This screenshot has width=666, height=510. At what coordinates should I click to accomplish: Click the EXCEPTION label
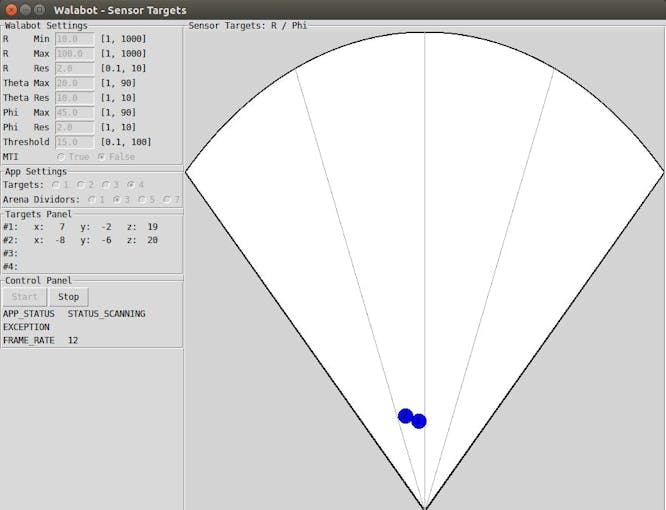pyautogui.click(x=26, y=327)
